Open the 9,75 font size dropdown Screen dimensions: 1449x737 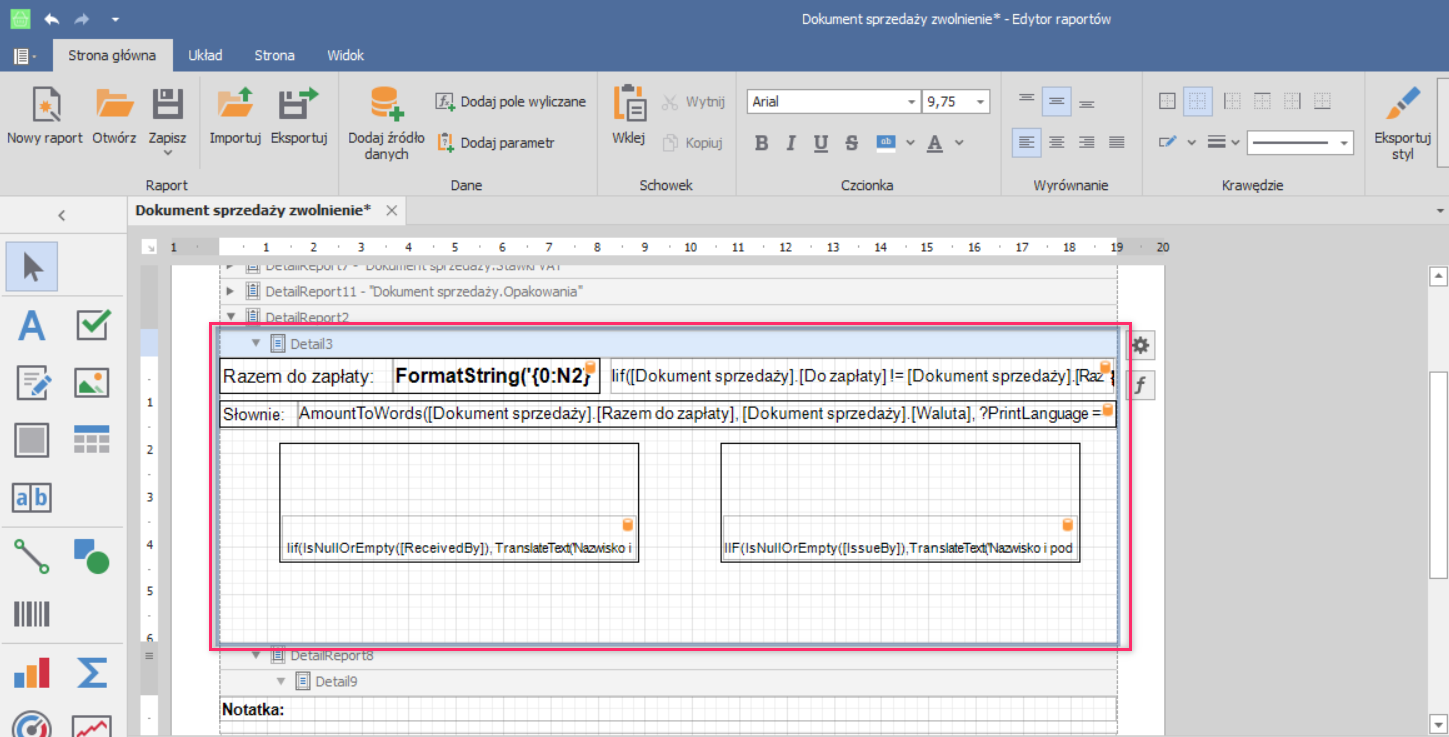pos(980,102)
